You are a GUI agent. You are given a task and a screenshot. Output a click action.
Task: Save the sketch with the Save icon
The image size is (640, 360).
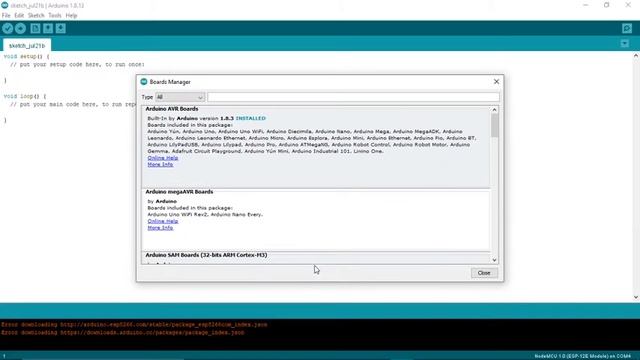pos(60,28)
